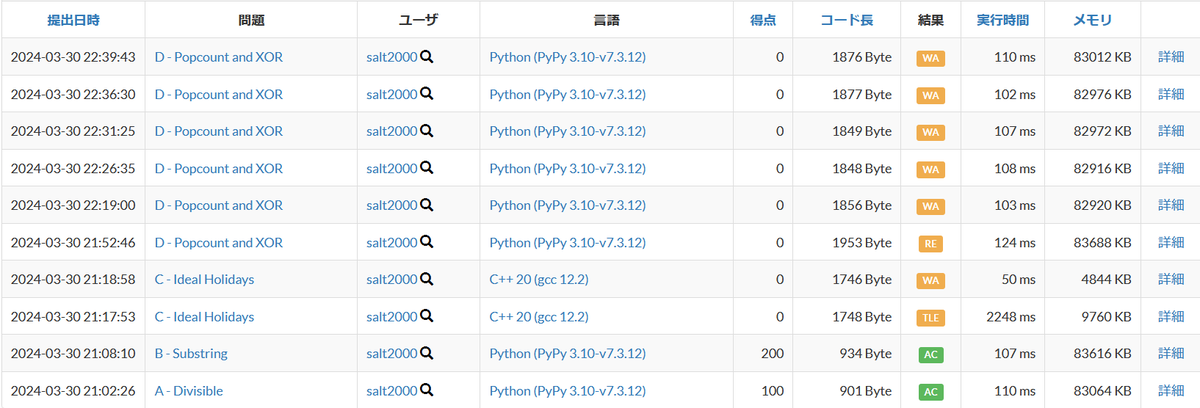Sort by 得点 column header

point(763,19)
